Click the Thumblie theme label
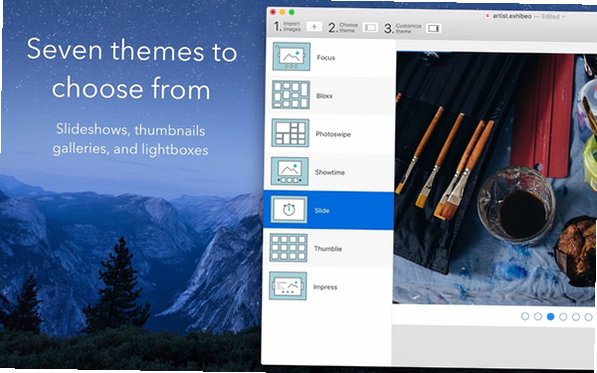Image resolution: width=597 pixels, height=373 pixels. (328, 249)
